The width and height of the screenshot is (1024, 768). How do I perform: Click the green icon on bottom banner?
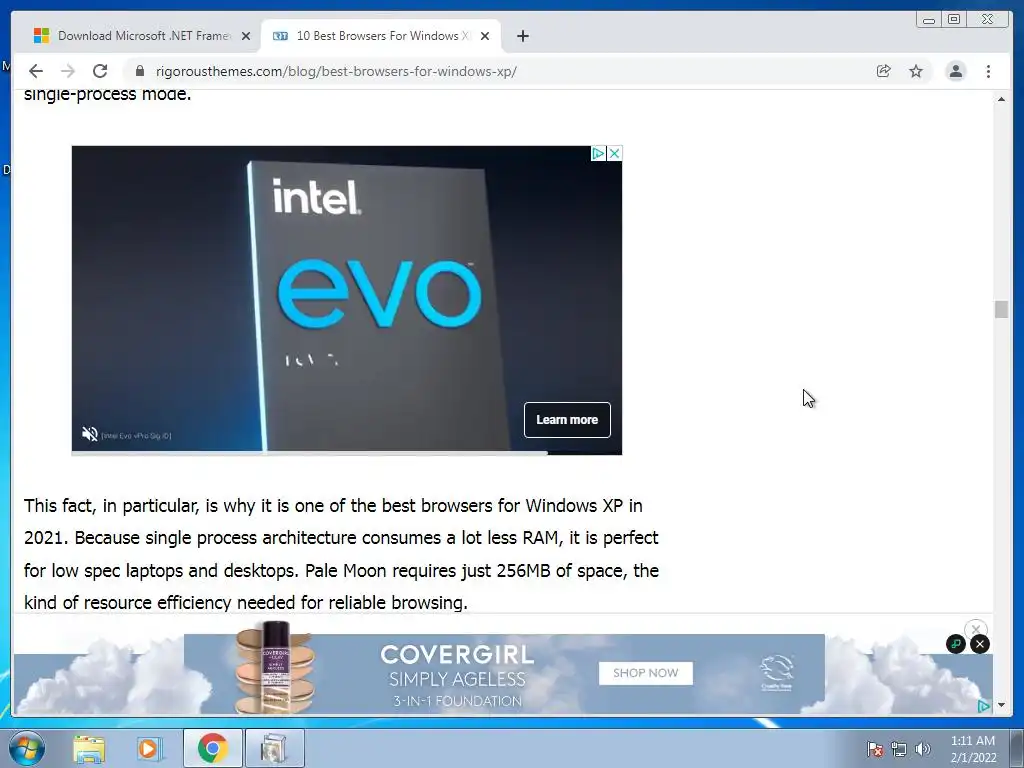pyautogui.click(x=955, y=645)
